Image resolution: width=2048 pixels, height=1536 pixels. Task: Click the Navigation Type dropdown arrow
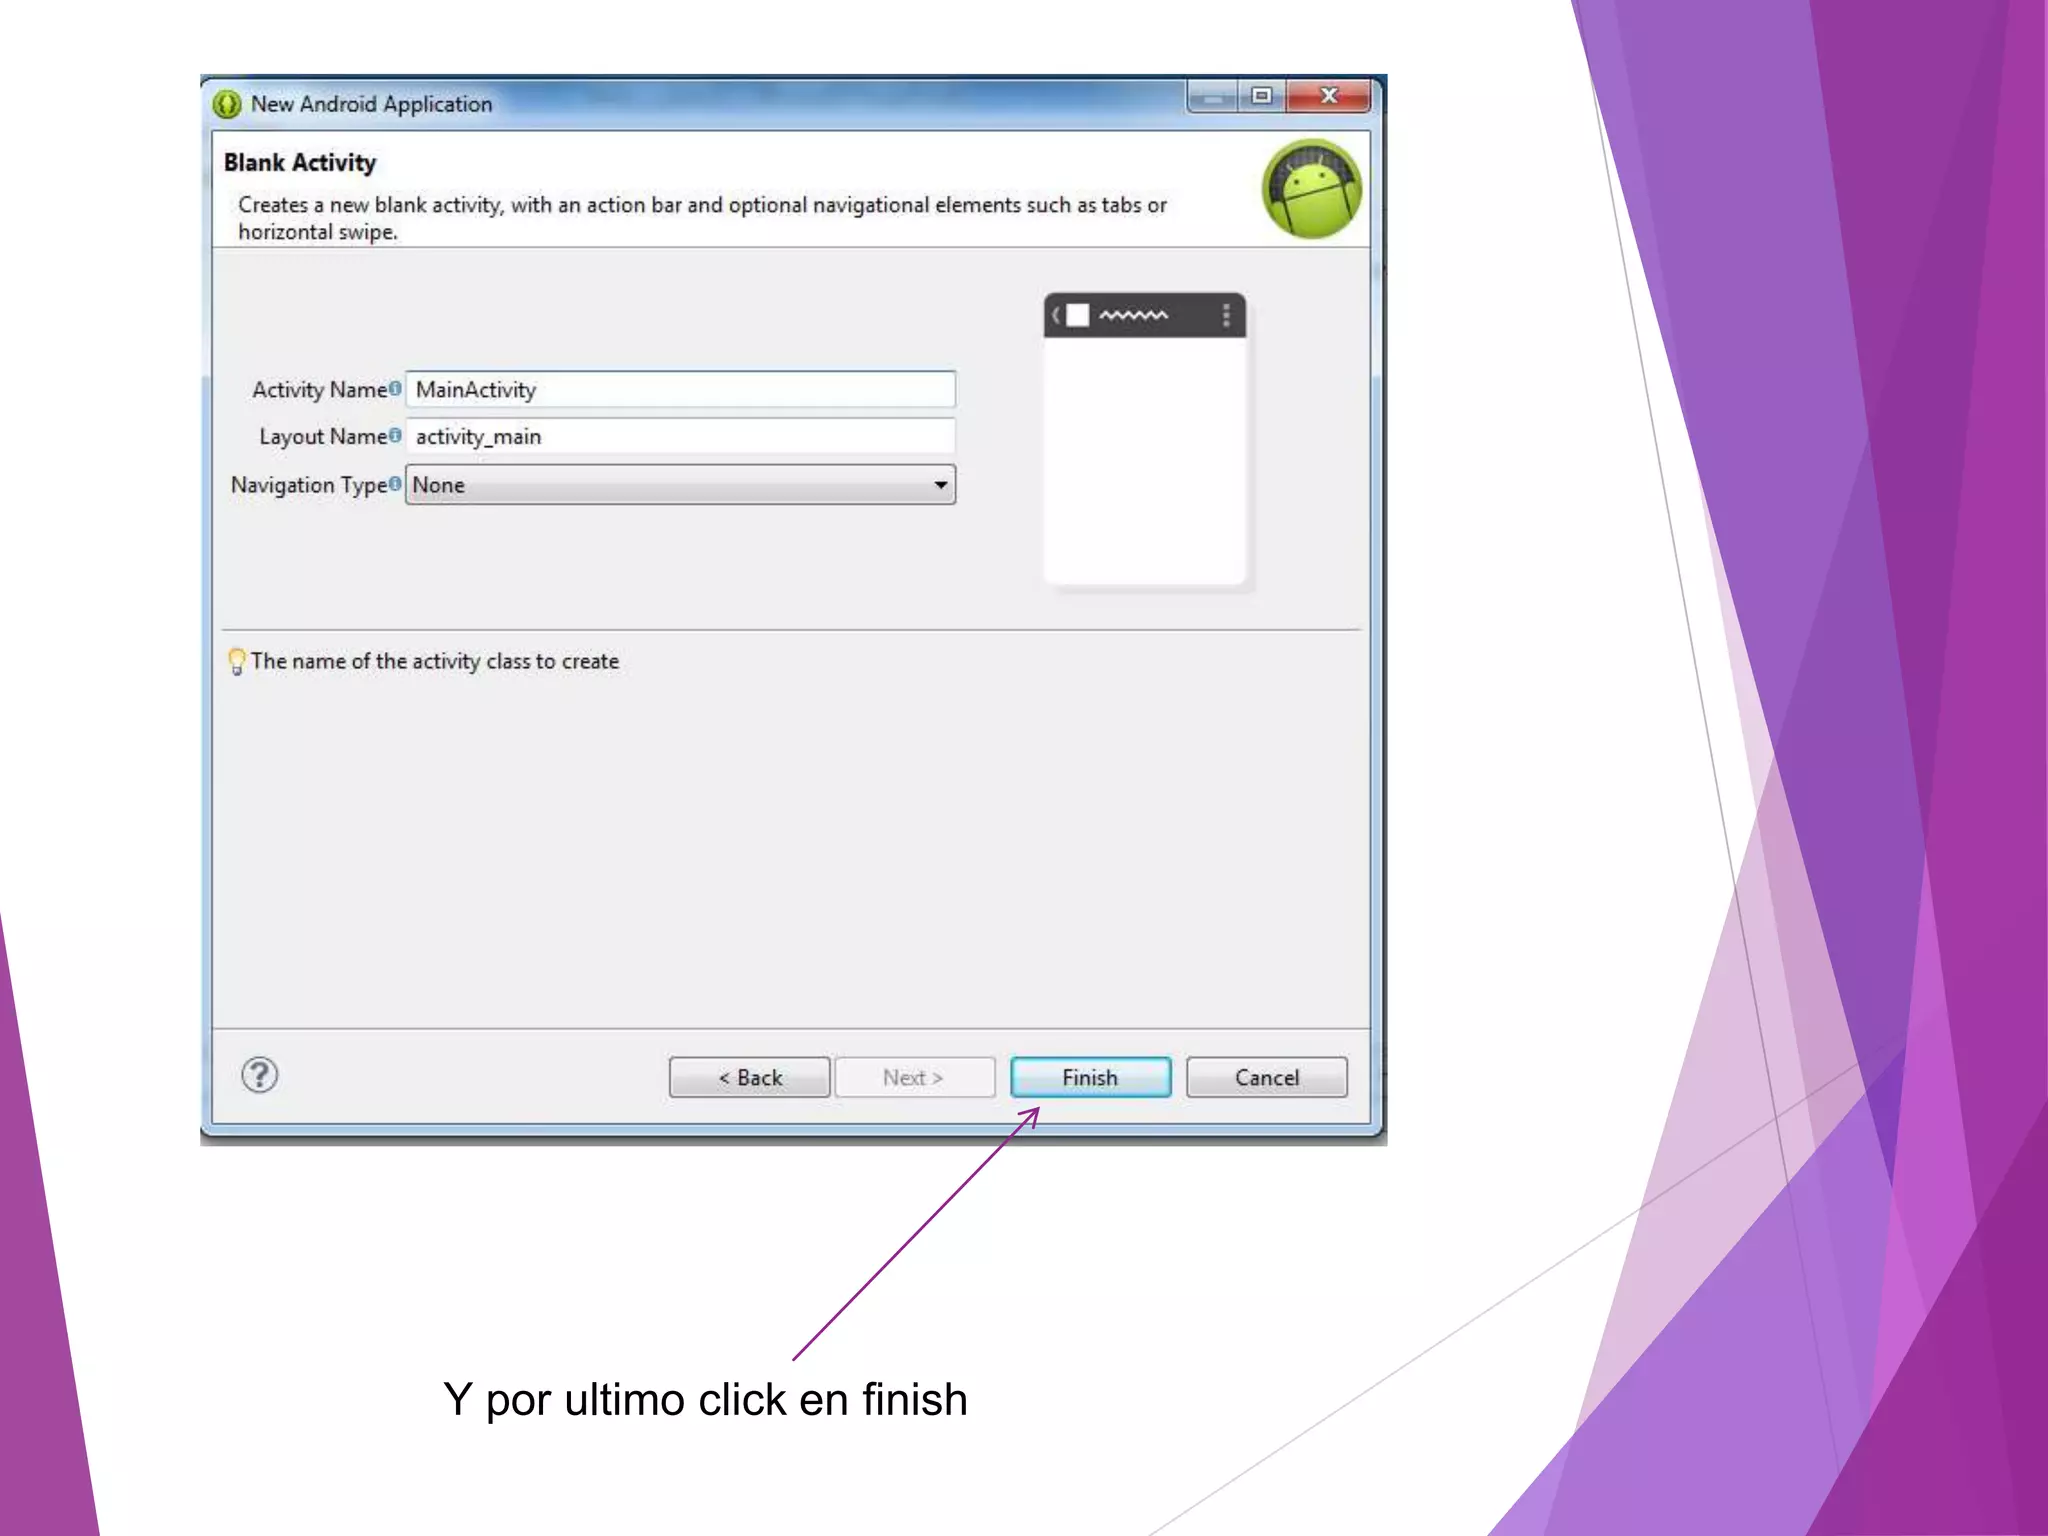pyautogui.click(x=940, y=485)
